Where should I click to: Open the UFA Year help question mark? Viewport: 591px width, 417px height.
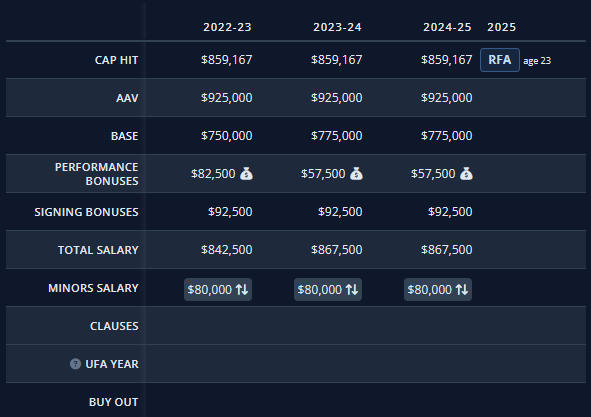(75, 364)
